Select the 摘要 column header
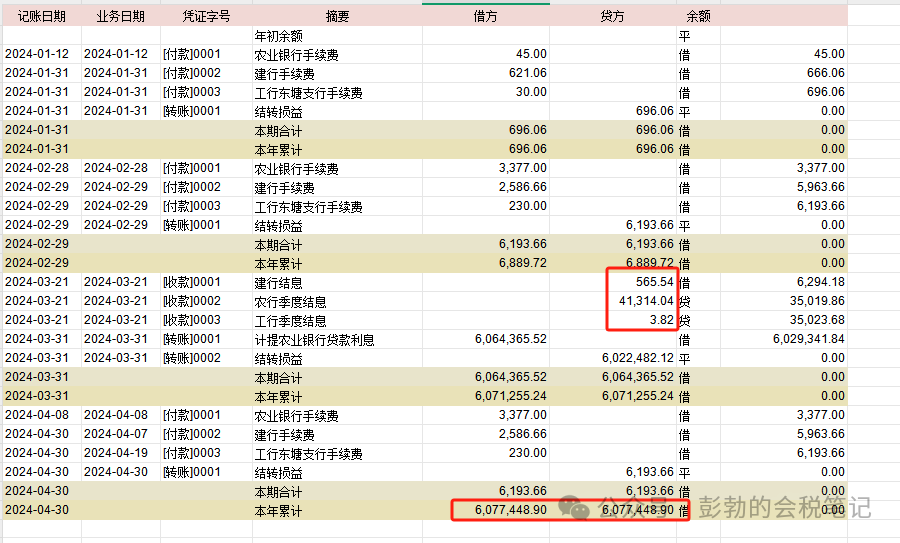Image resolution: width=900 pixels, height=543 pixels. tap(338, 16)
